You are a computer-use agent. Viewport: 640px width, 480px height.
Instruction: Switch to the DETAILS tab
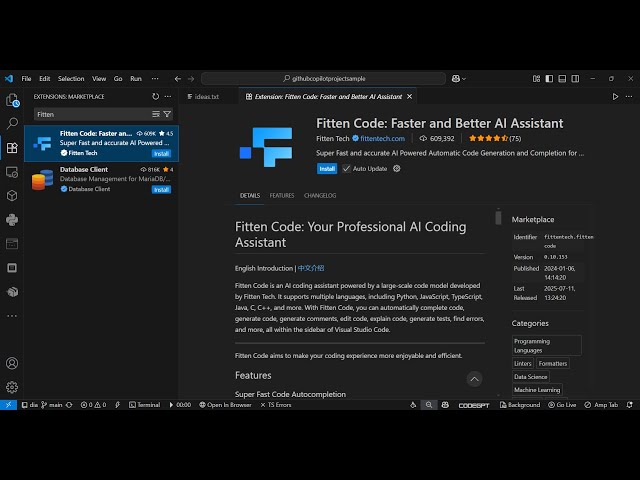click(250, 196)
